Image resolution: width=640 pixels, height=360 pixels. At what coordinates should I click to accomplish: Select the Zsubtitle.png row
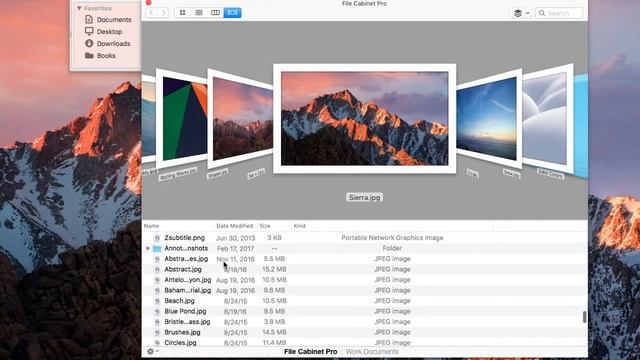tap(364, 238)
